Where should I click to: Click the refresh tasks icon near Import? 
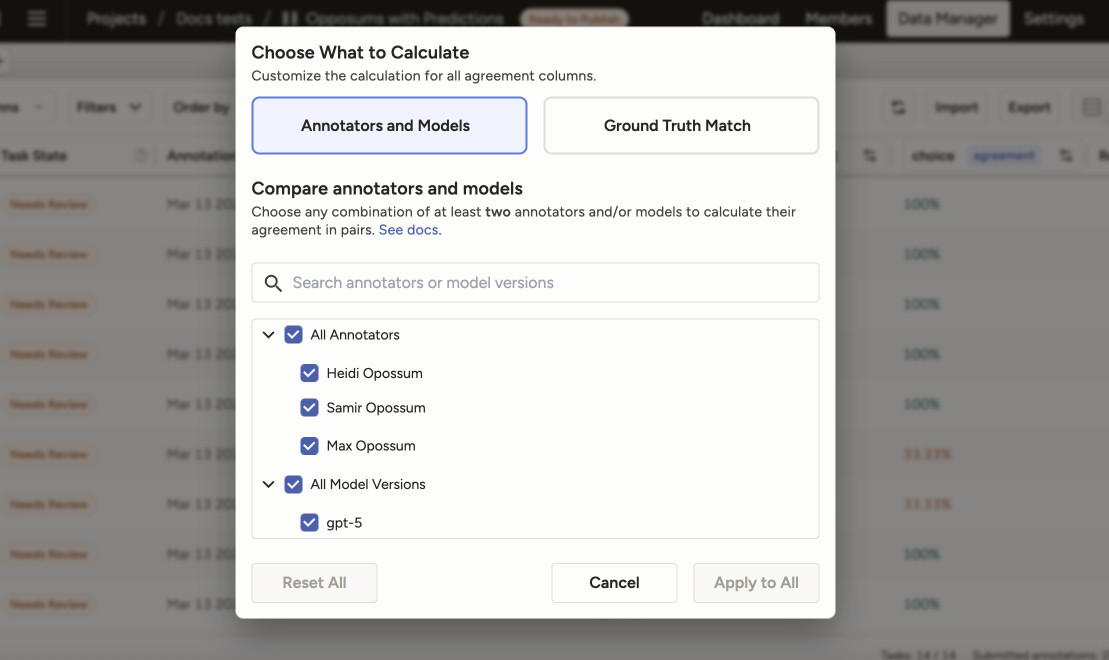(x=897, y=107)
